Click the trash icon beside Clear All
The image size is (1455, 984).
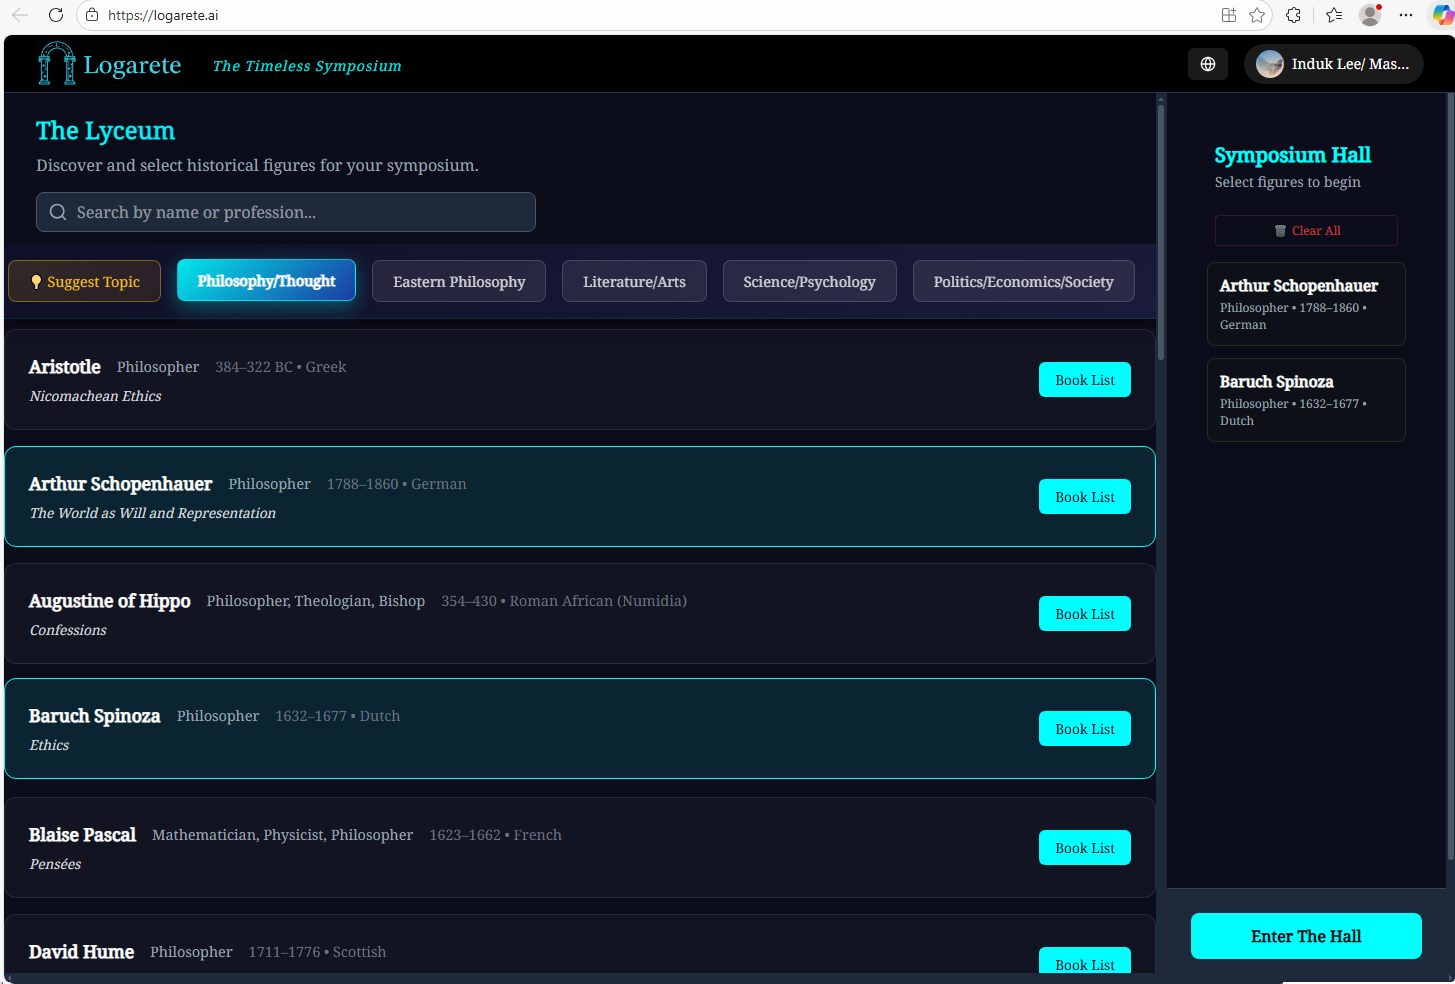pyautogui.click(x=1280, y=230)
